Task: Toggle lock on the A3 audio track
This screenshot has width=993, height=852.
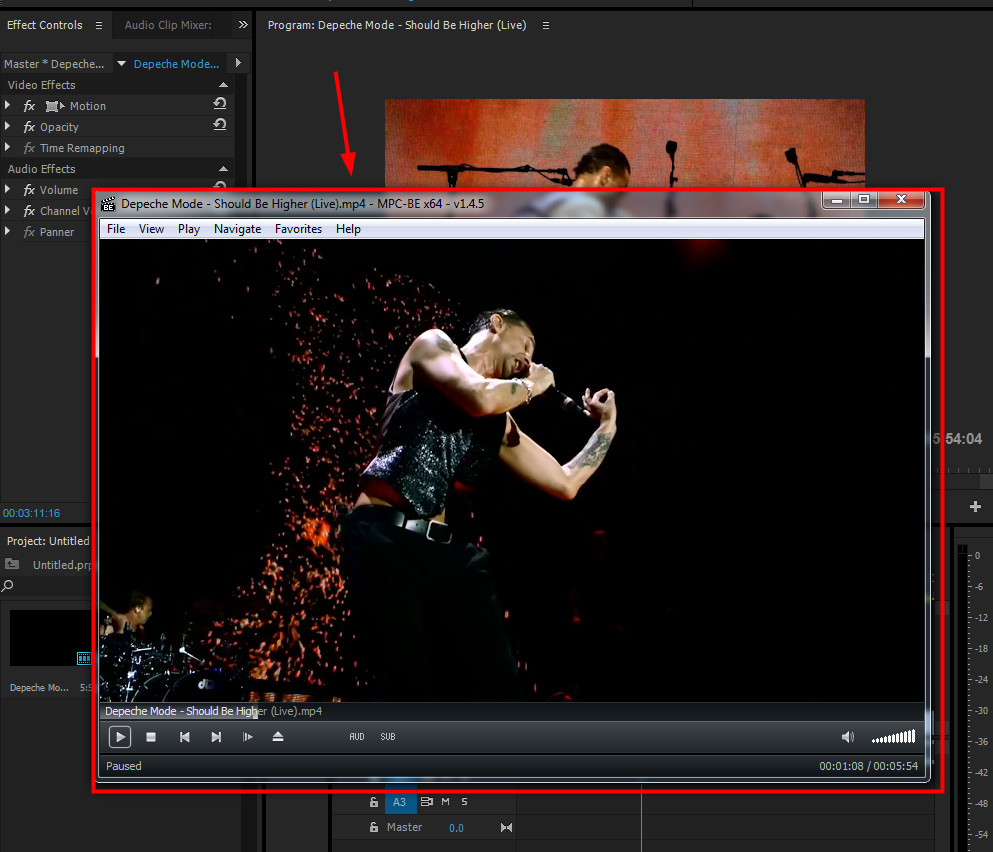Action: tap(374, 802)
